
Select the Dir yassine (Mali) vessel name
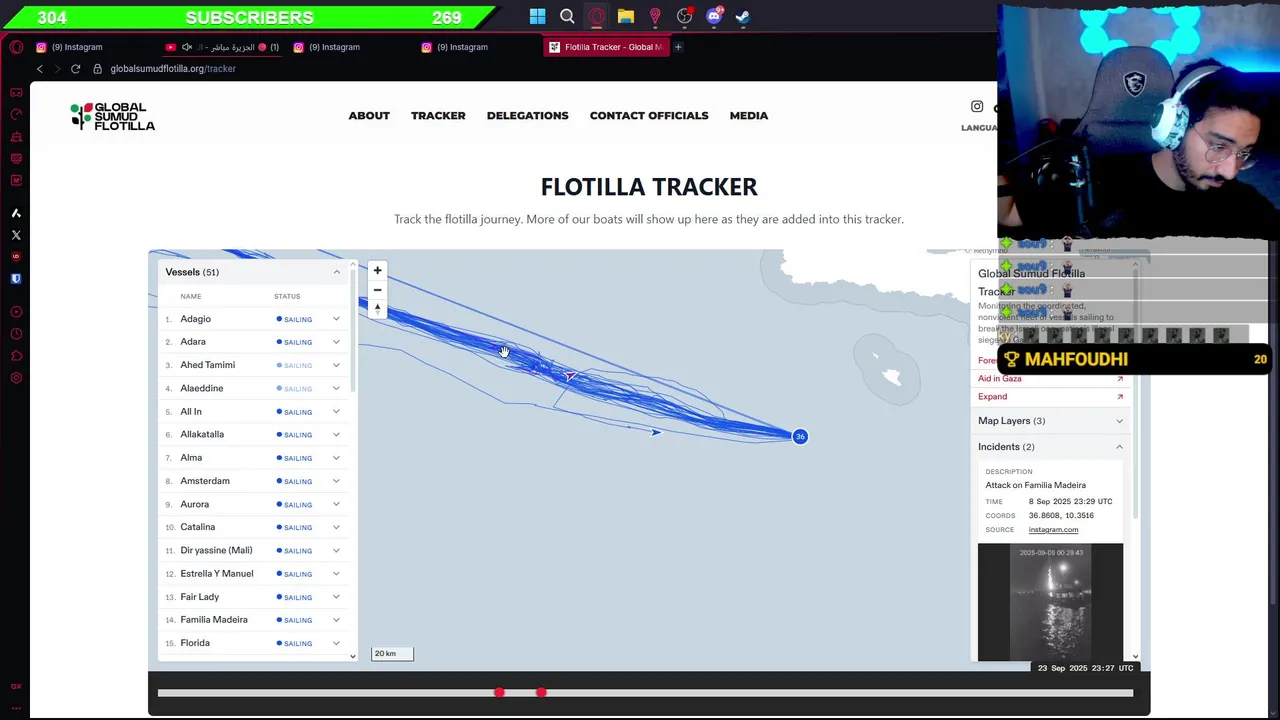216,550
